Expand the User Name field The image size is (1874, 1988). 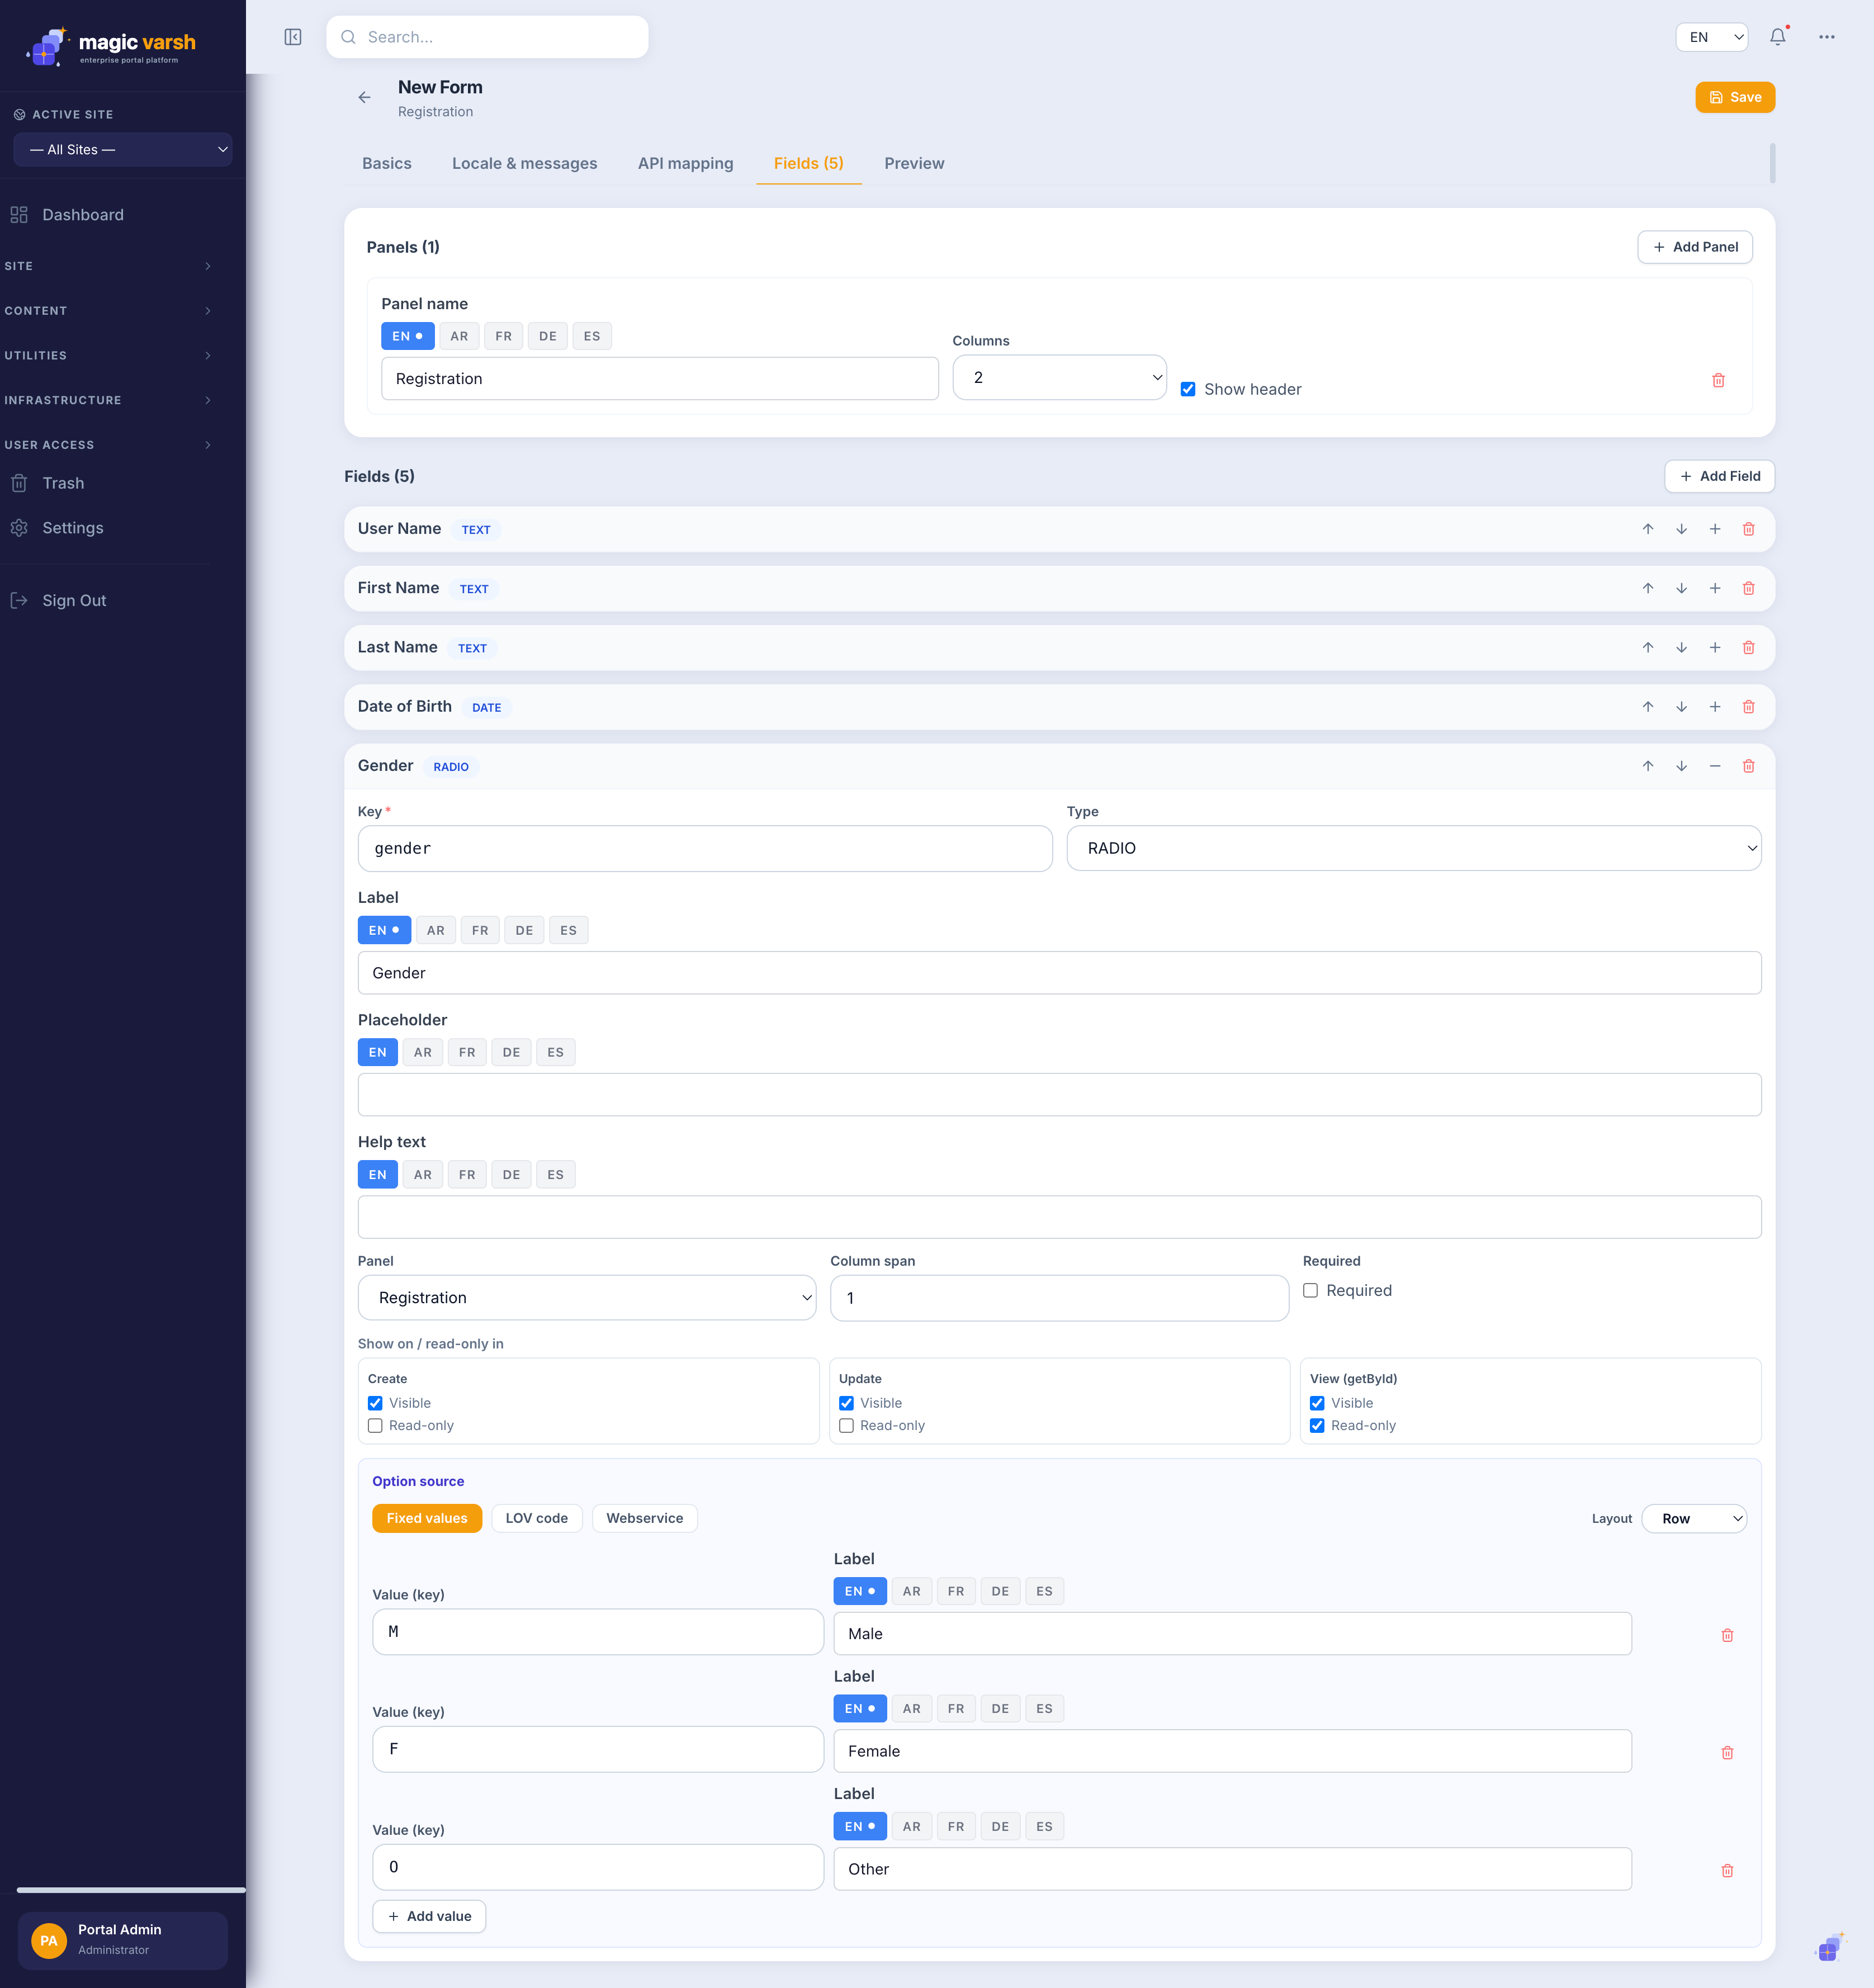pos(1715,529)
